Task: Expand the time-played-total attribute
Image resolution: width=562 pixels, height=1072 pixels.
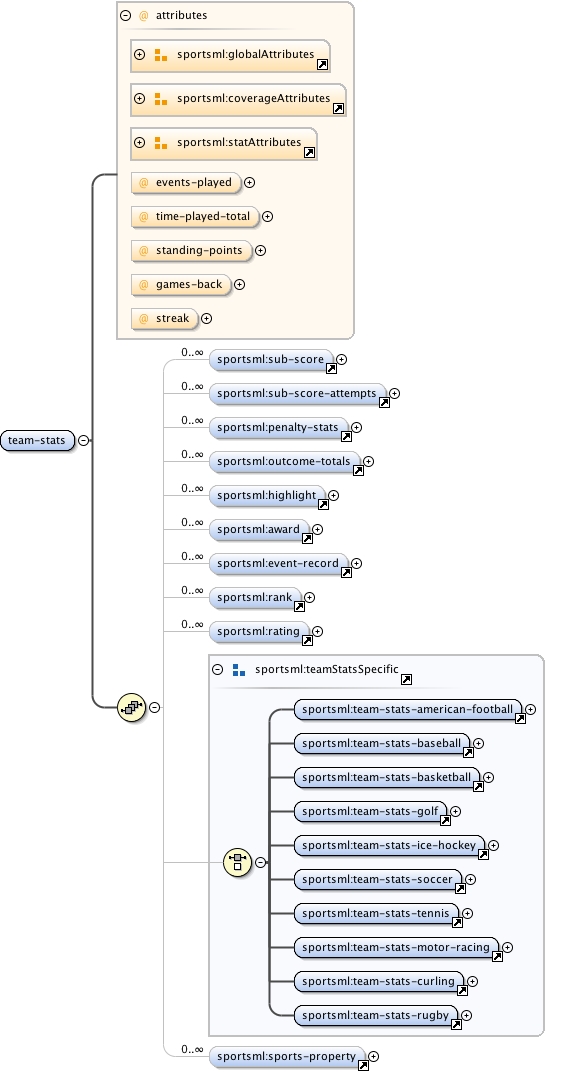Action: pos(267,217)
